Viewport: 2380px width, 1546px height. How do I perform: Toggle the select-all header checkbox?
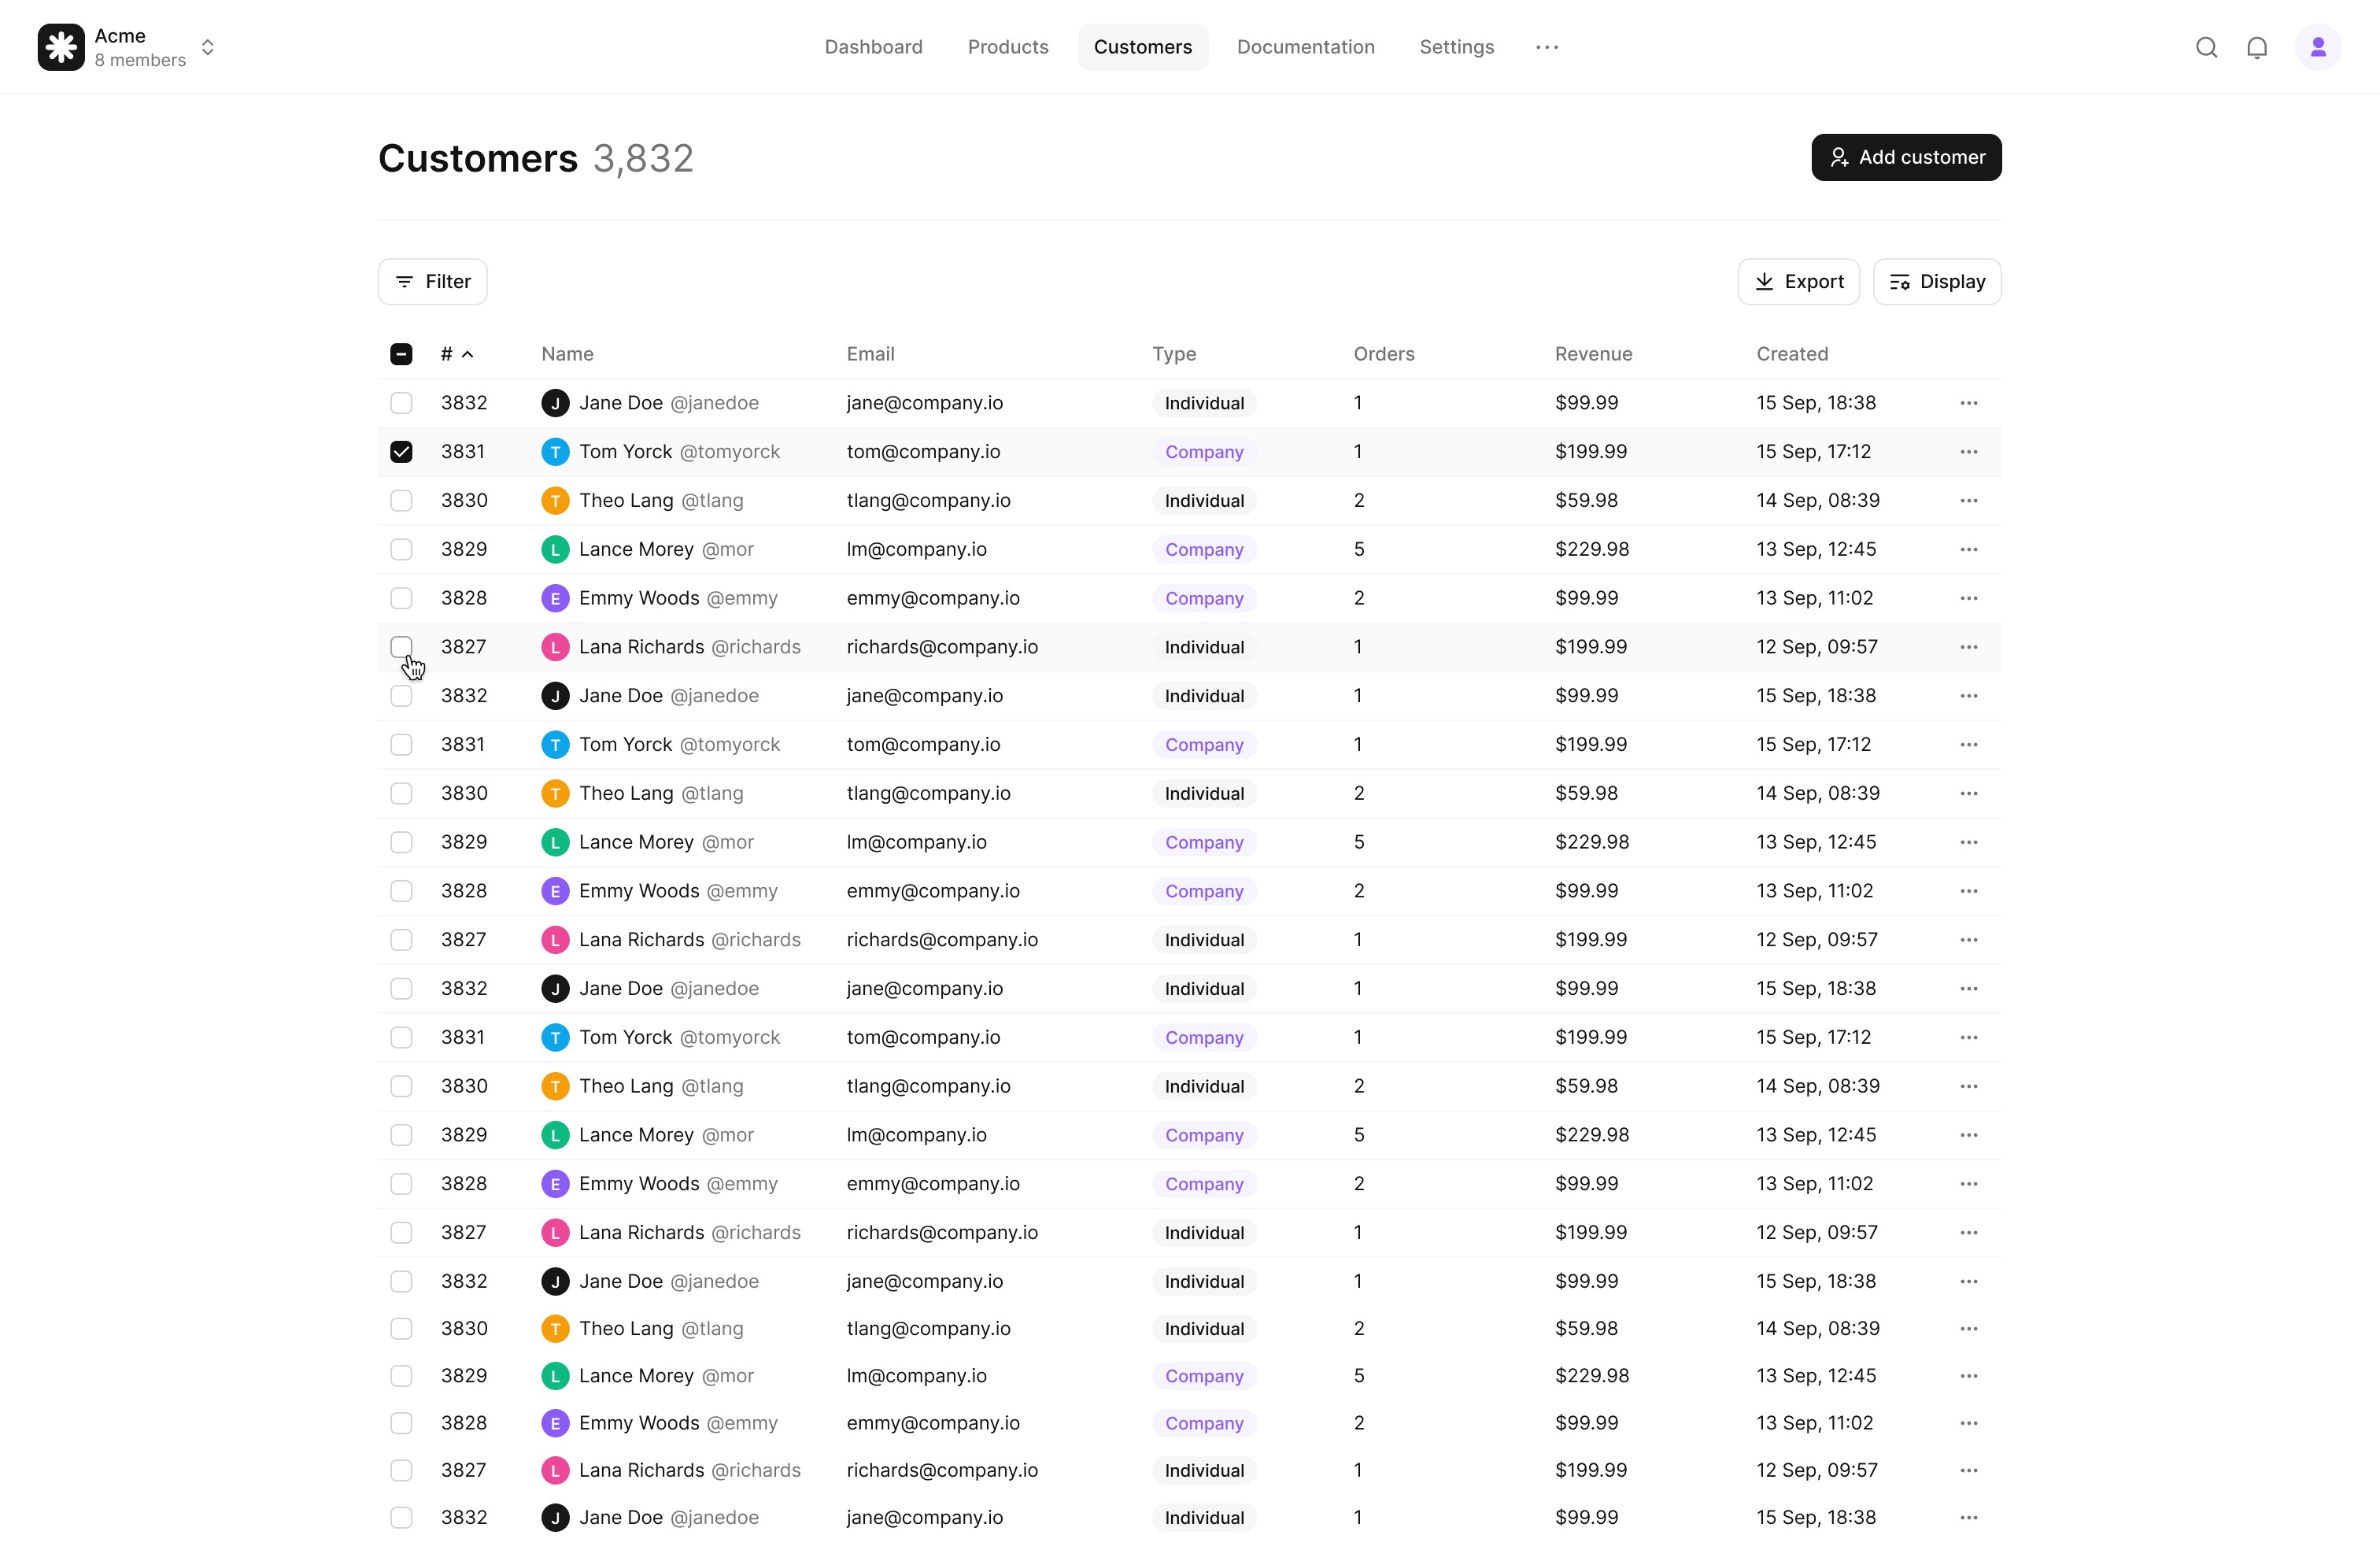pos(401,354)
